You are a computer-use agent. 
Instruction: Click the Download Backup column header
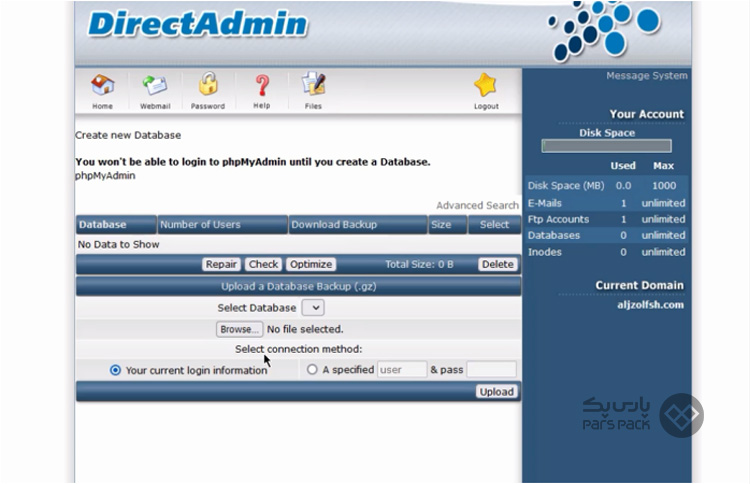[358, 225]
